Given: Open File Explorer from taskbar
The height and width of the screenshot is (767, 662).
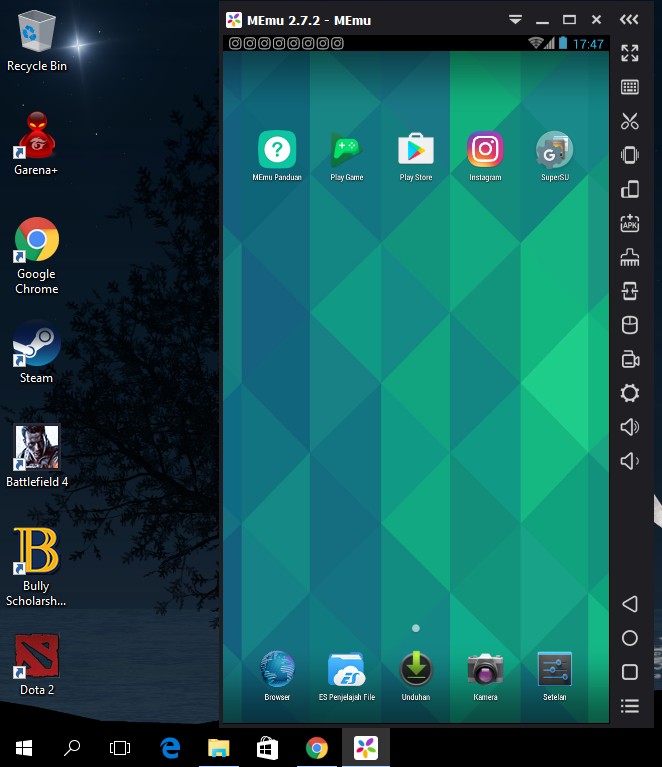Looking at the screenshot, I should coord(219,748).
